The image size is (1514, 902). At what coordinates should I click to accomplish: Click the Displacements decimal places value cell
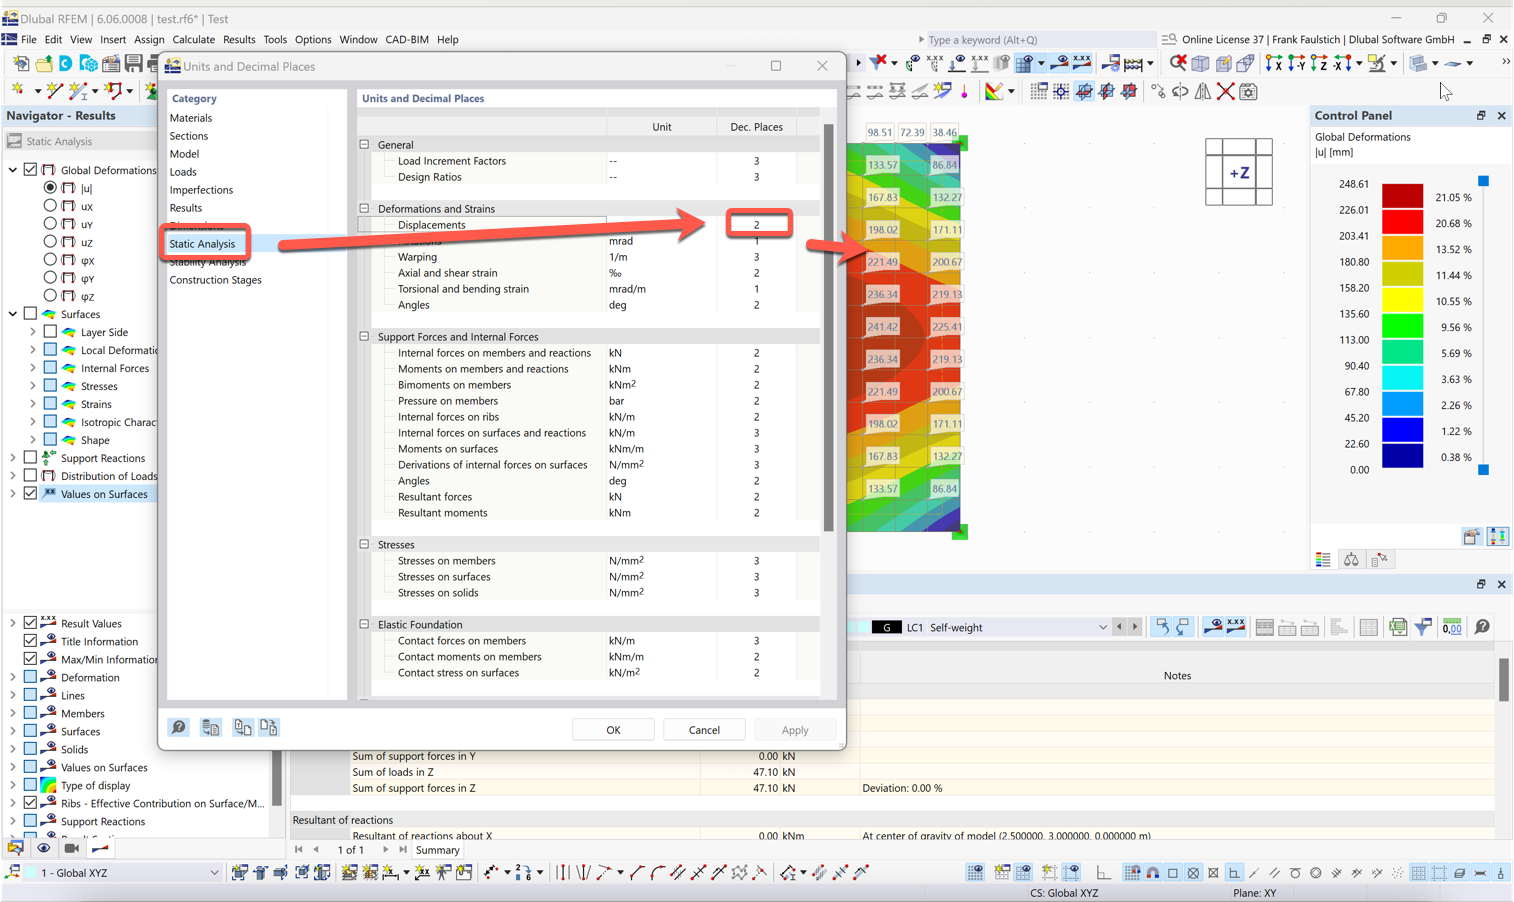coord(757,225)
